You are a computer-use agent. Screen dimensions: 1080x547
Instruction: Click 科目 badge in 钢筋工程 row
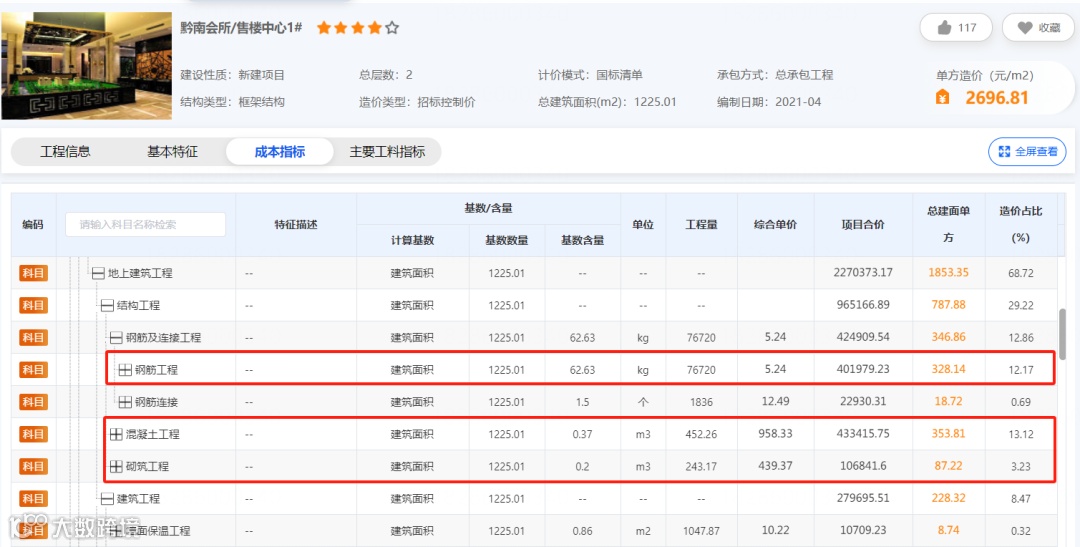coord(32,369)
